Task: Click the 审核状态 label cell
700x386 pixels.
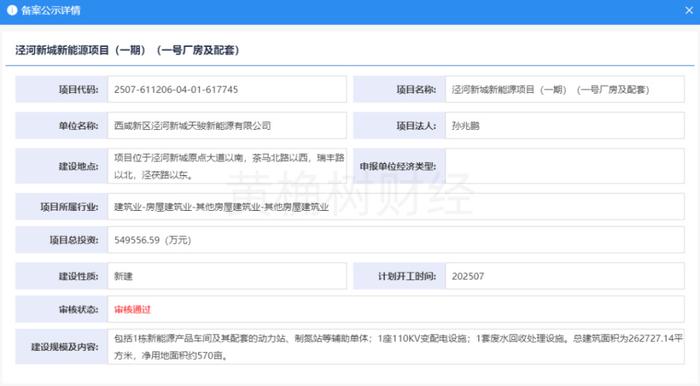Action: (x=62, y=309)
